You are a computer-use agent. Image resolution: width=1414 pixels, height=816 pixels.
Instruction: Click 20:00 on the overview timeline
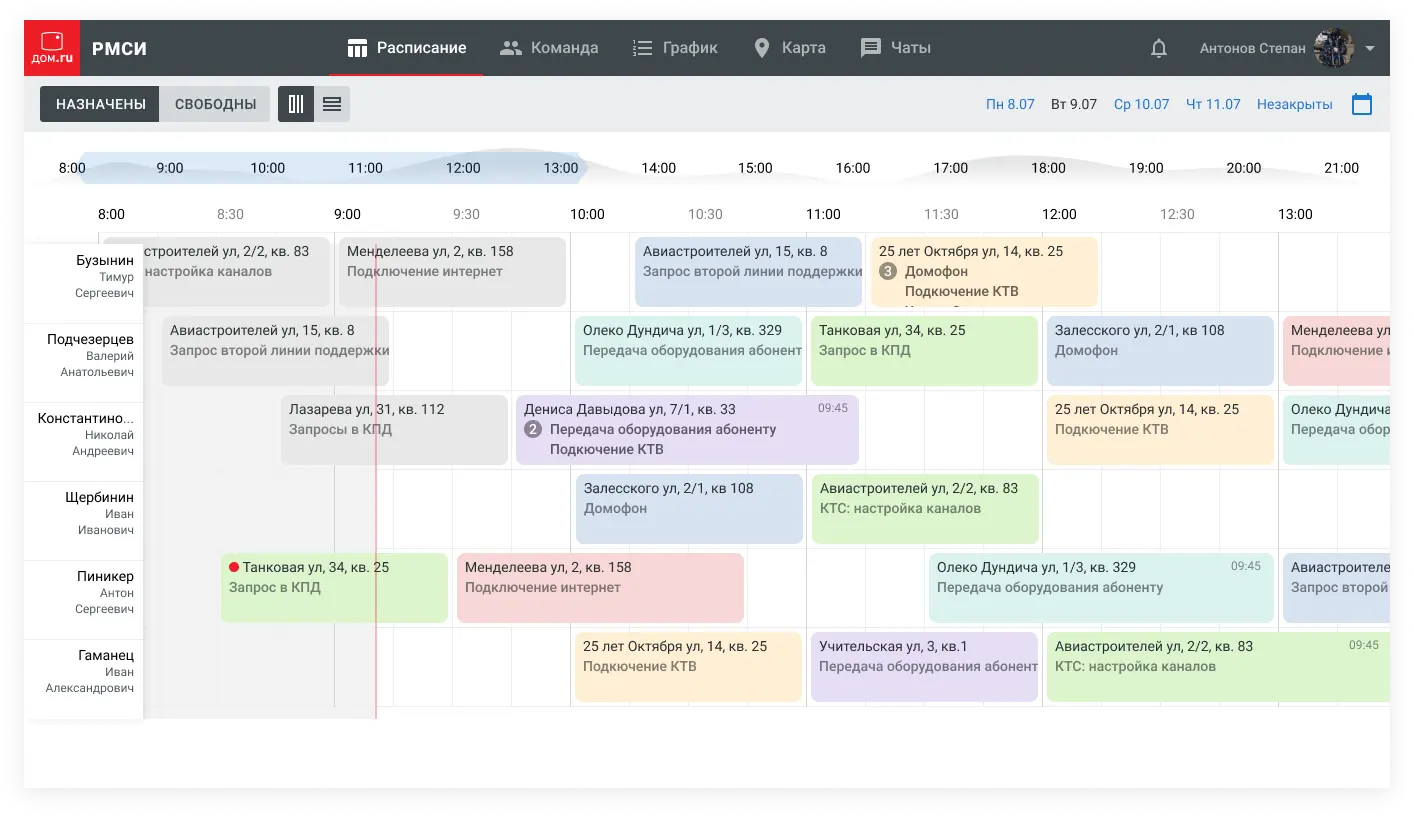pos(1243,168)
